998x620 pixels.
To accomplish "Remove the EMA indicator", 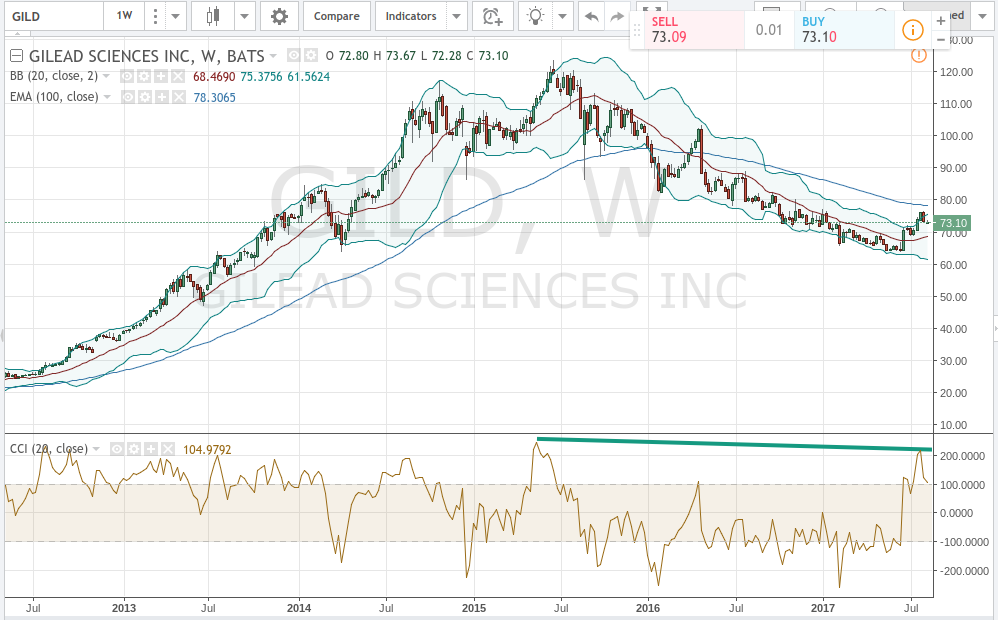I will [x=178, y=97].
